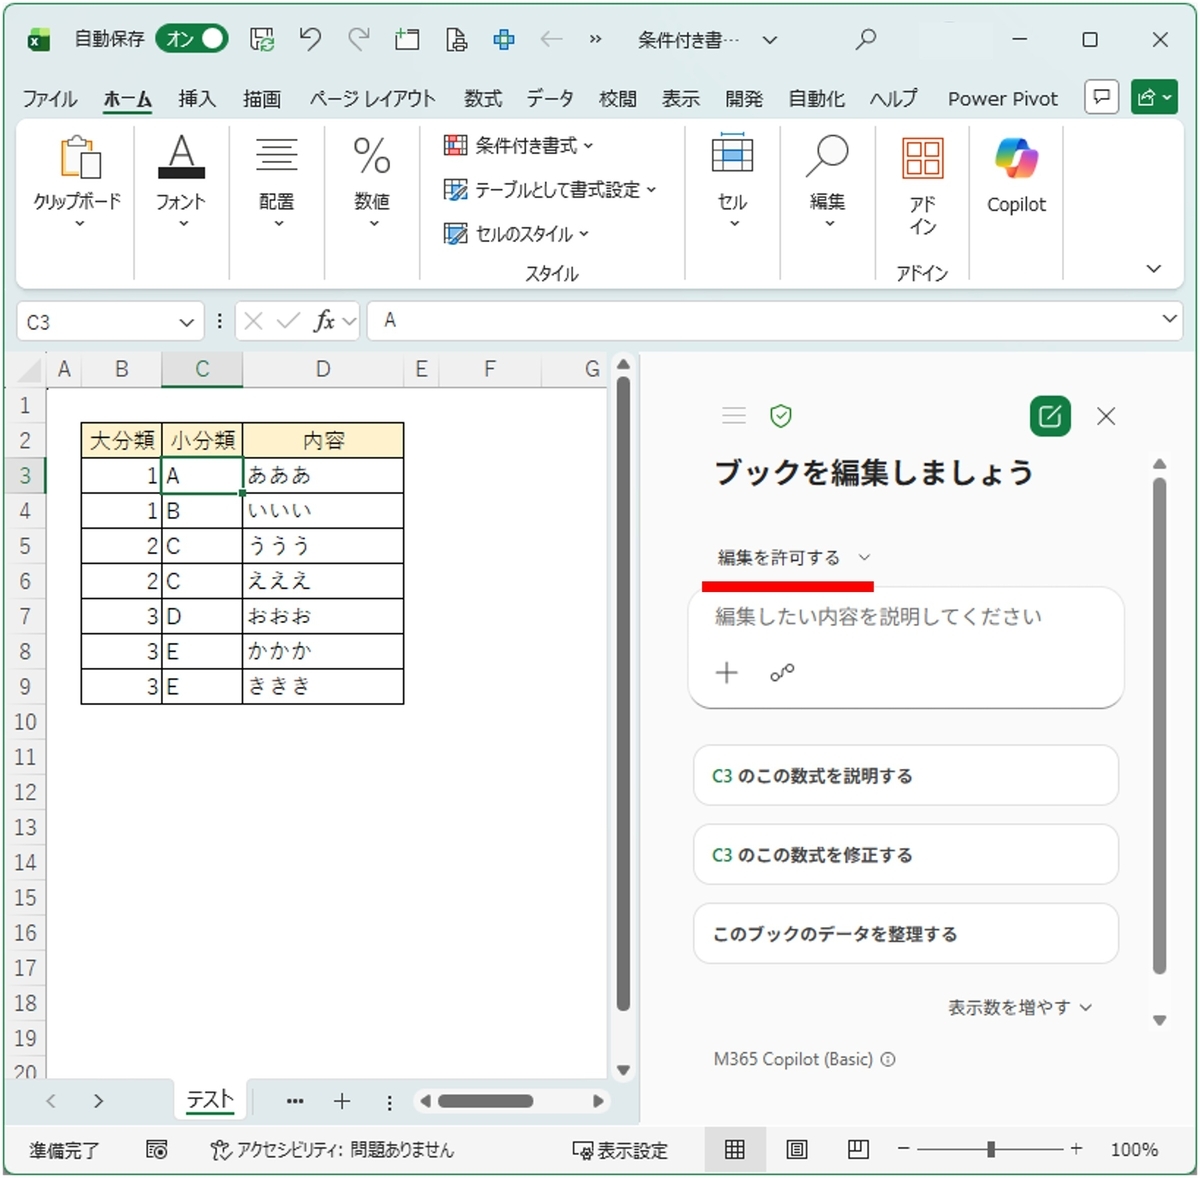Switch to Page Layout view icon
Image resolution: width=1200 pixels, height=1178 pixels.
click(x=796, y=1150)
